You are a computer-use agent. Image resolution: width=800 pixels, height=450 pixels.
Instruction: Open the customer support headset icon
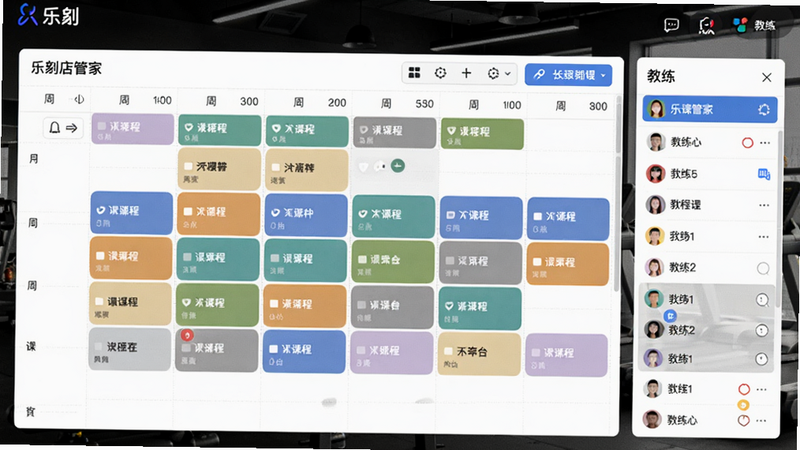[707, 25]
